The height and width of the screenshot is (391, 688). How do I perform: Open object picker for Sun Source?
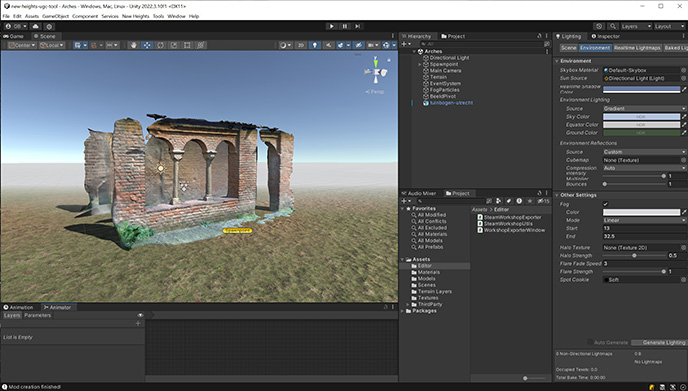pos(683,78)
